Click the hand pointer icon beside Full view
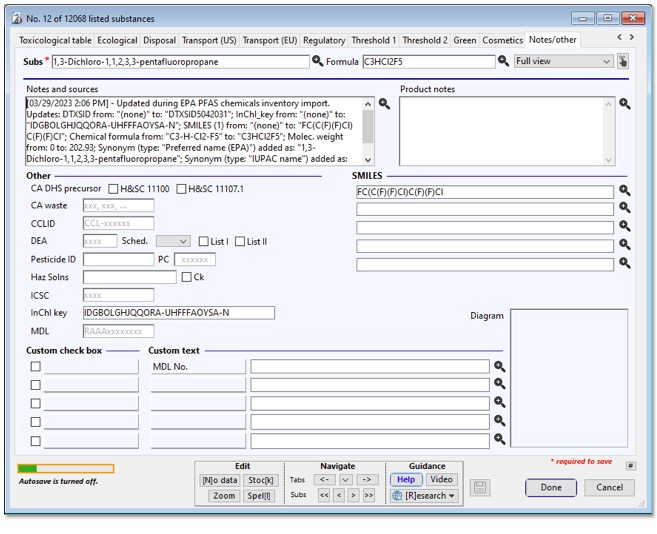 623,62
